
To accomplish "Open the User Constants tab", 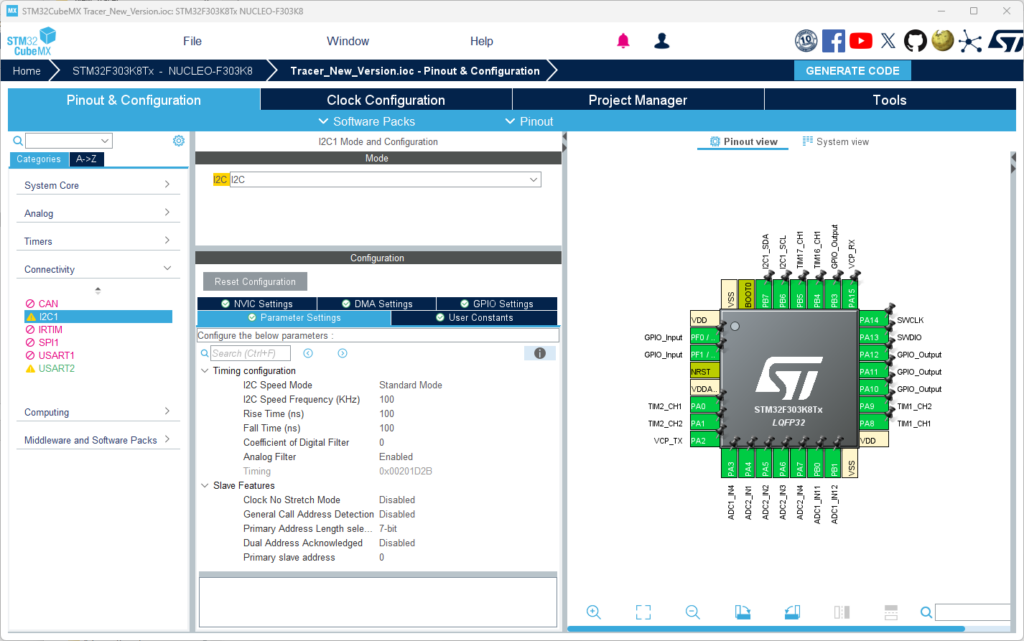I will (474, 318).
